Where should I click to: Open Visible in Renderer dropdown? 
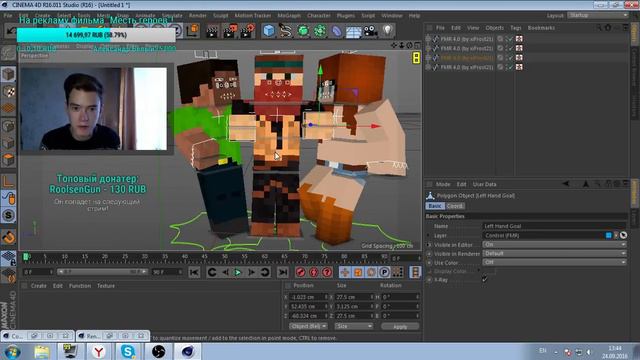click(555, 253)
